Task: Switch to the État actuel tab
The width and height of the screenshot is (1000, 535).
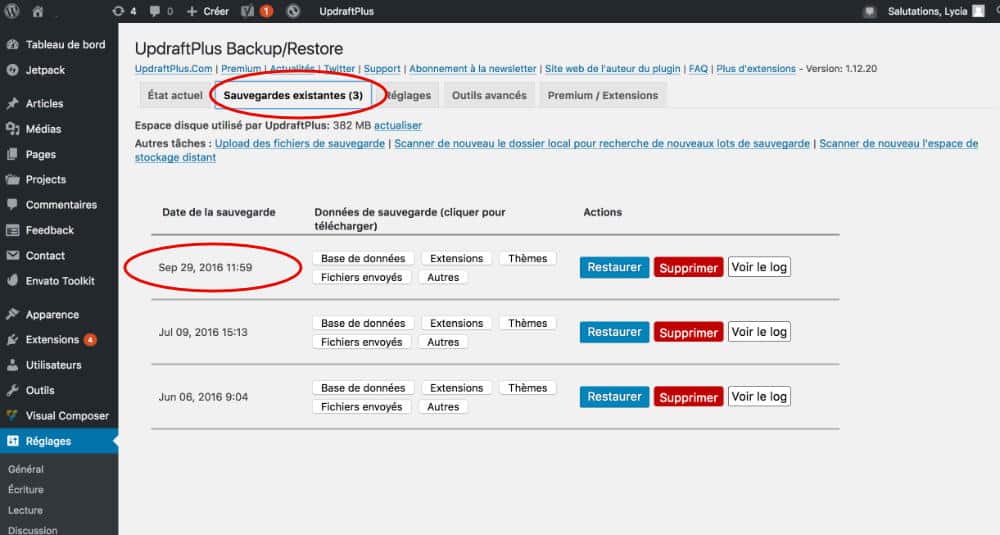Action: pos(175,95)
